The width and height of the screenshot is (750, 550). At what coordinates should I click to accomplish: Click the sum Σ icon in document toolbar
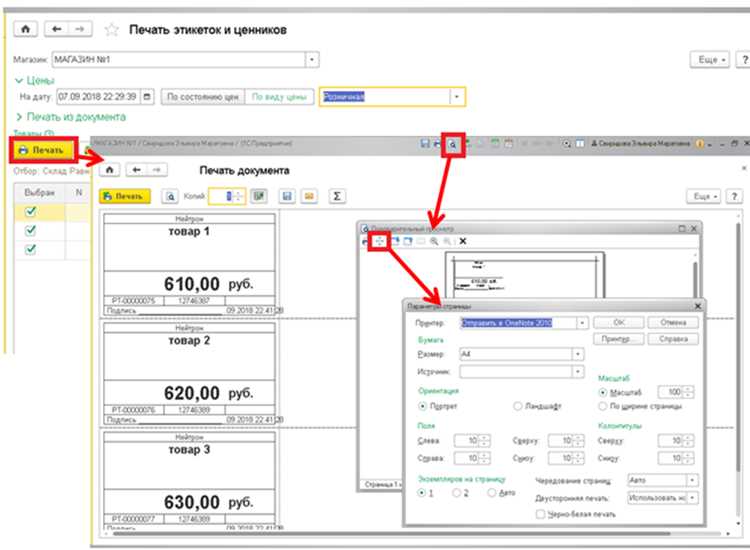click(337, 196)
